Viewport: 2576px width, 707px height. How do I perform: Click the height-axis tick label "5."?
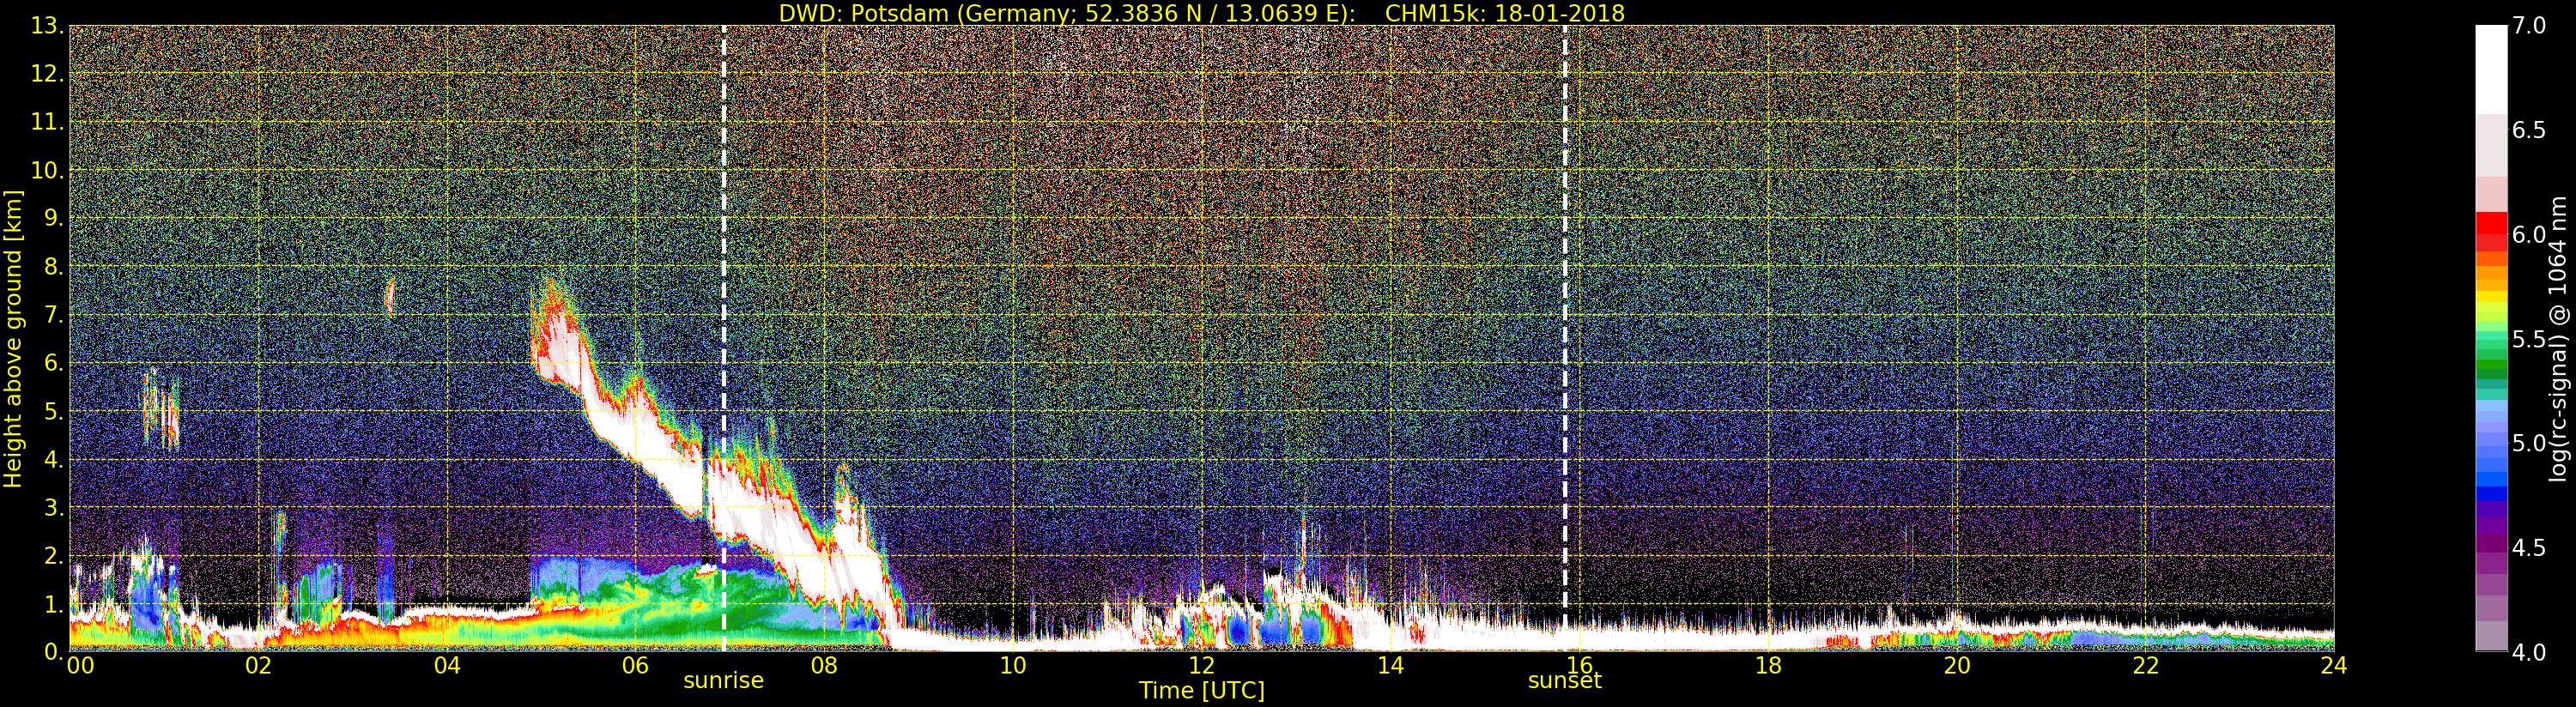tap(54, 411)
